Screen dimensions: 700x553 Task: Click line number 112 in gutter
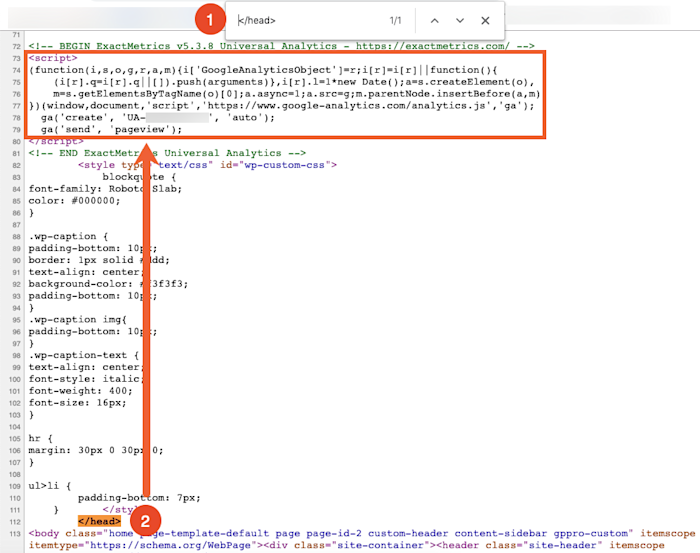15,522
